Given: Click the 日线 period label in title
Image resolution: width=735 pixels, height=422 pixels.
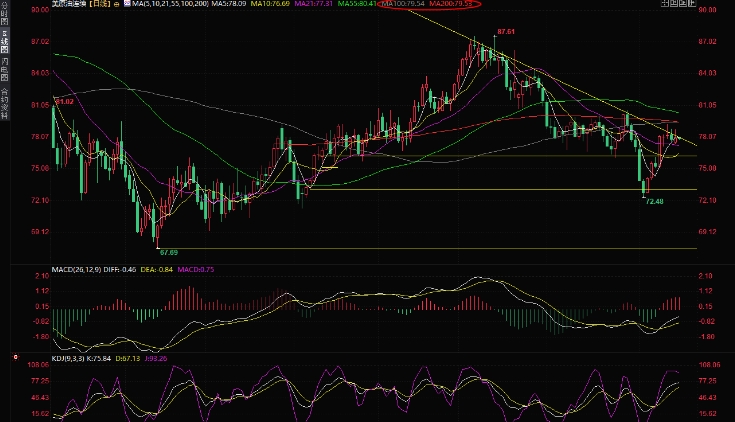Looking at the screenshot, I should pos(99,4).
